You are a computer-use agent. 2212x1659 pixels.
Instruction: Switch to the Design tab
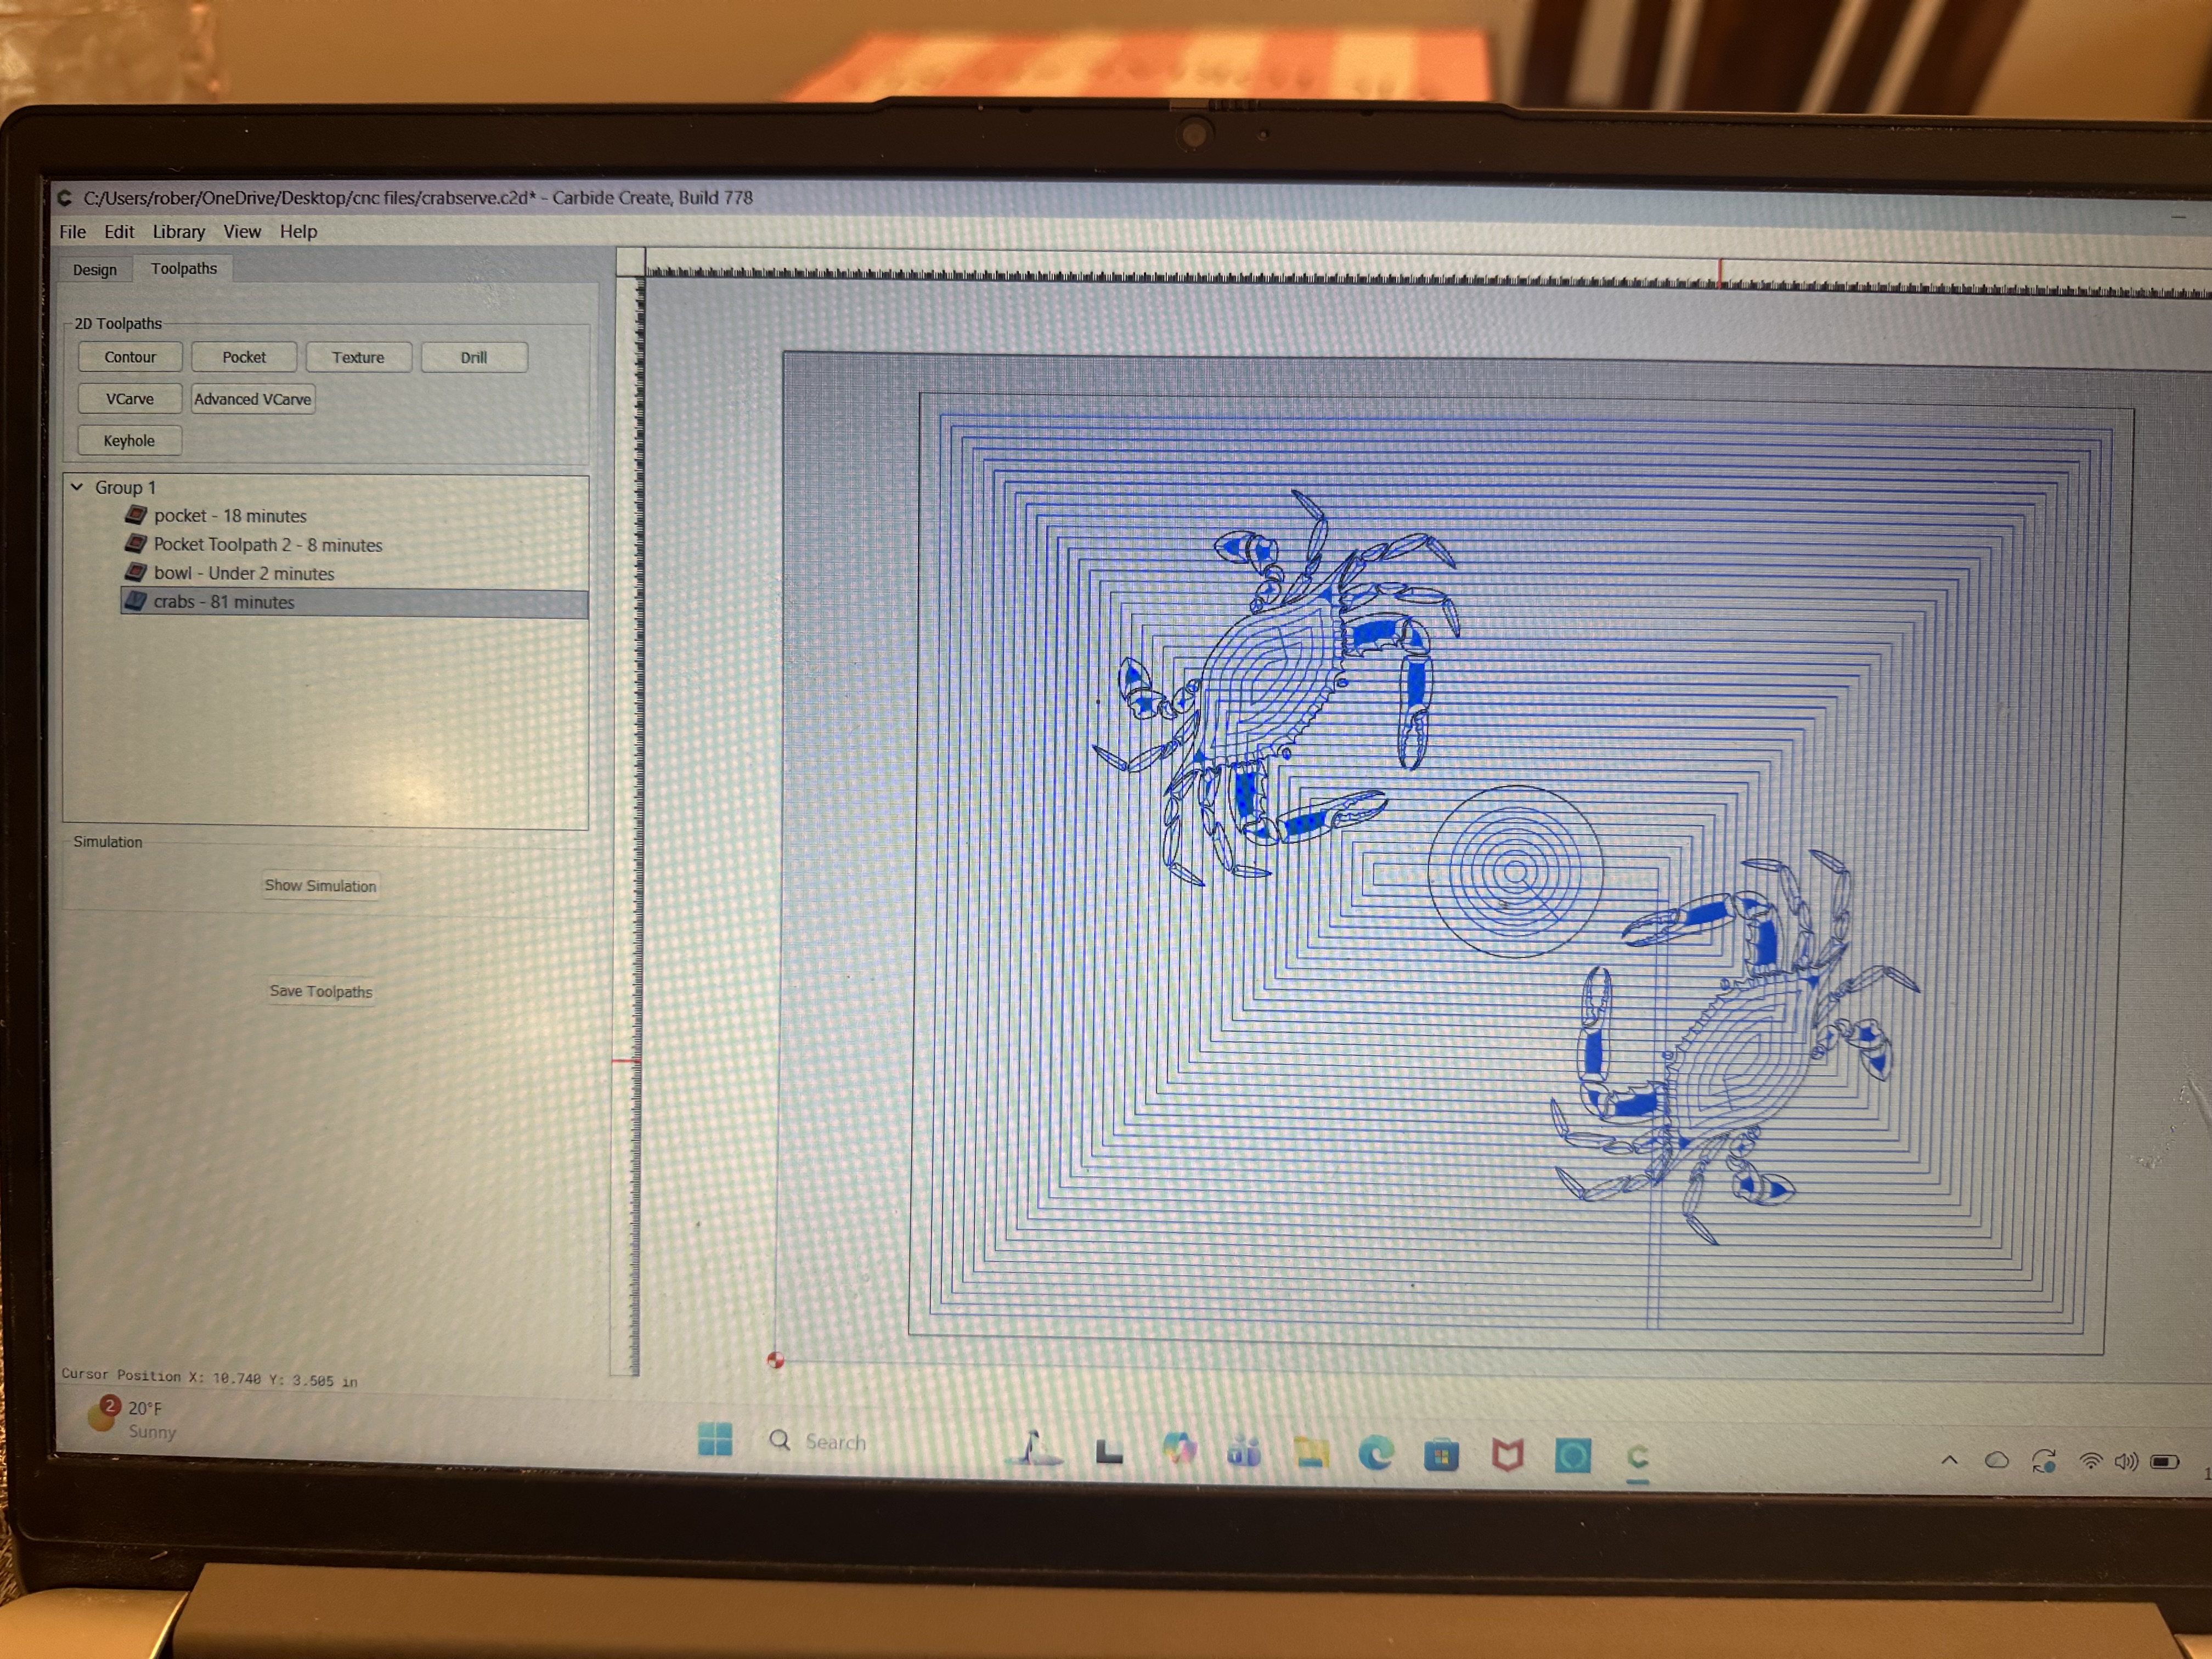pyautogui.click(x=95, y=270)
